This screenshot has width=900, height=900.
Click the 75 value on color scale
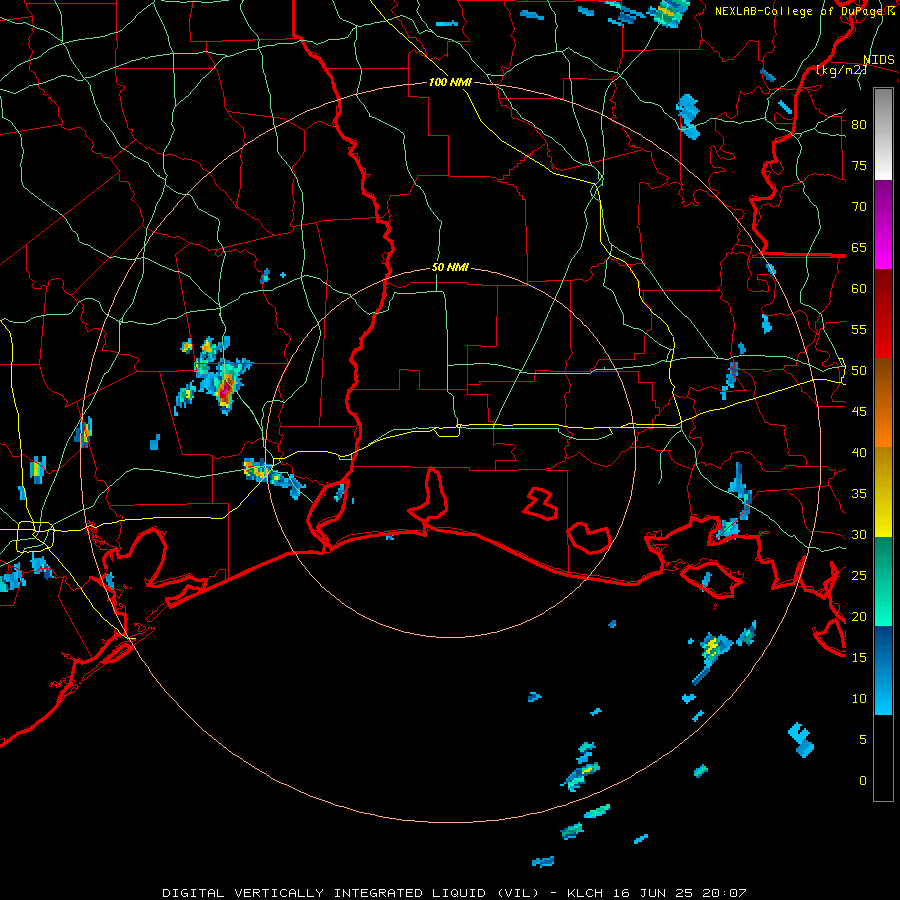pyautogui.click(x=859, y=165)
